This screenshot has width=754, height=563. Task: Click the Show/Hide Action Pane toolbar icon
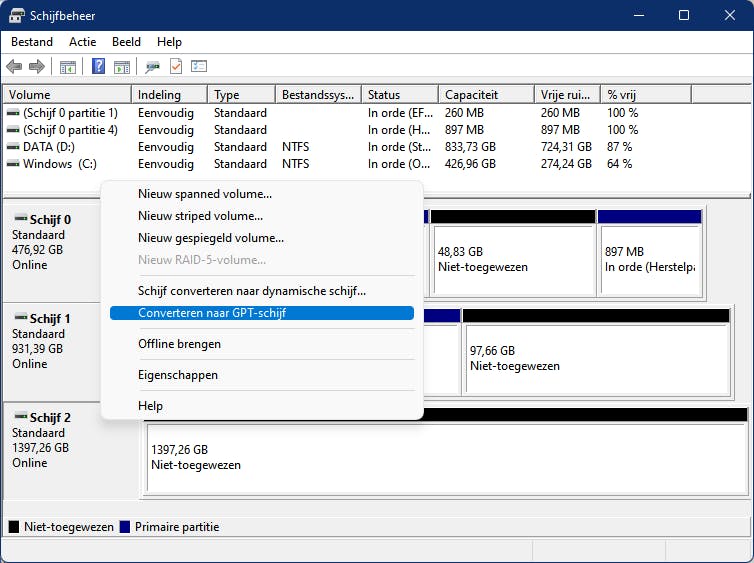(x=122, y=67)
